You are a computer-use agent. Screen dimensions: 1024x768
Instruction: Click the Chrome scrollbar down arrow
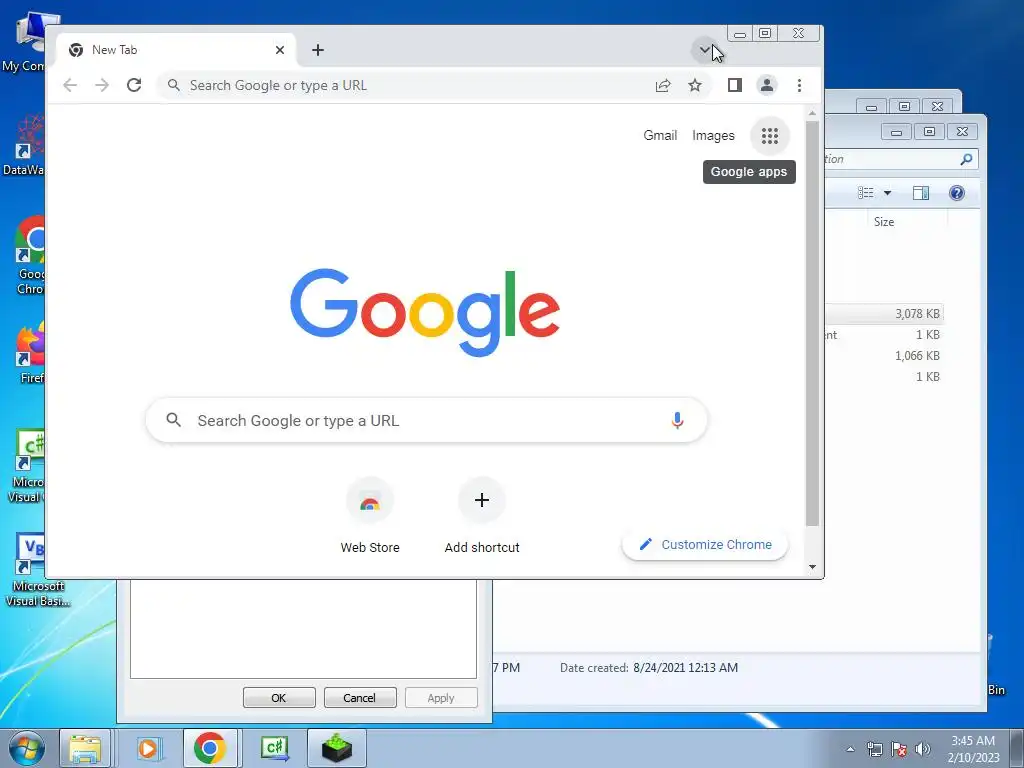(x=812, y=567)
